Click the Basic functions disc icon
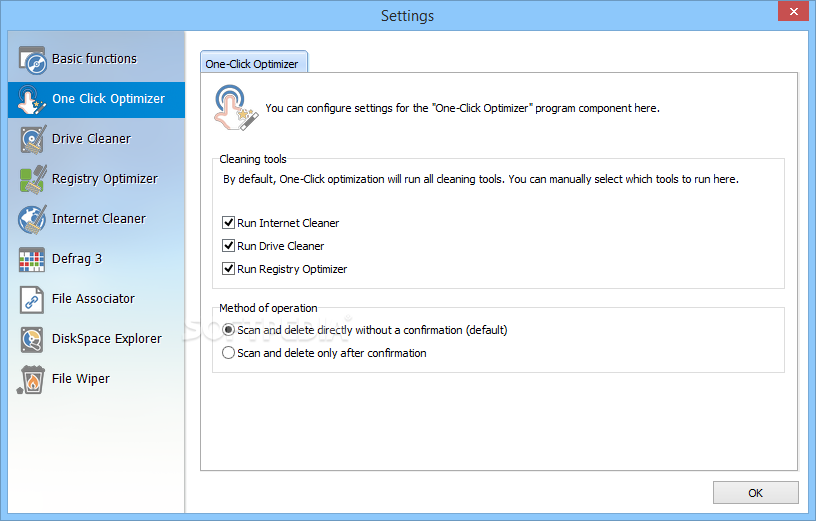816x521 pixels. click(32, 60)
